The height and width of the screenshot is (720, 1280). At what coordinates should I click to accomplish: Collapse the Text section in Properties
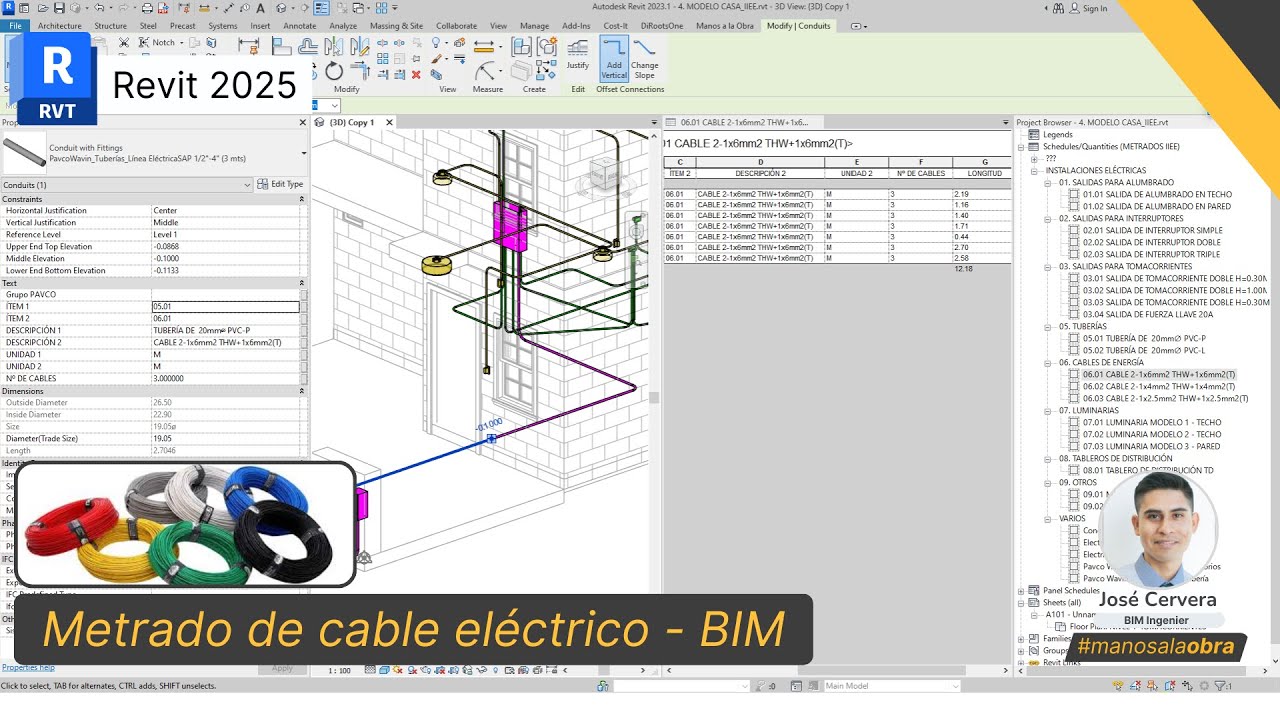click(302, 283)
